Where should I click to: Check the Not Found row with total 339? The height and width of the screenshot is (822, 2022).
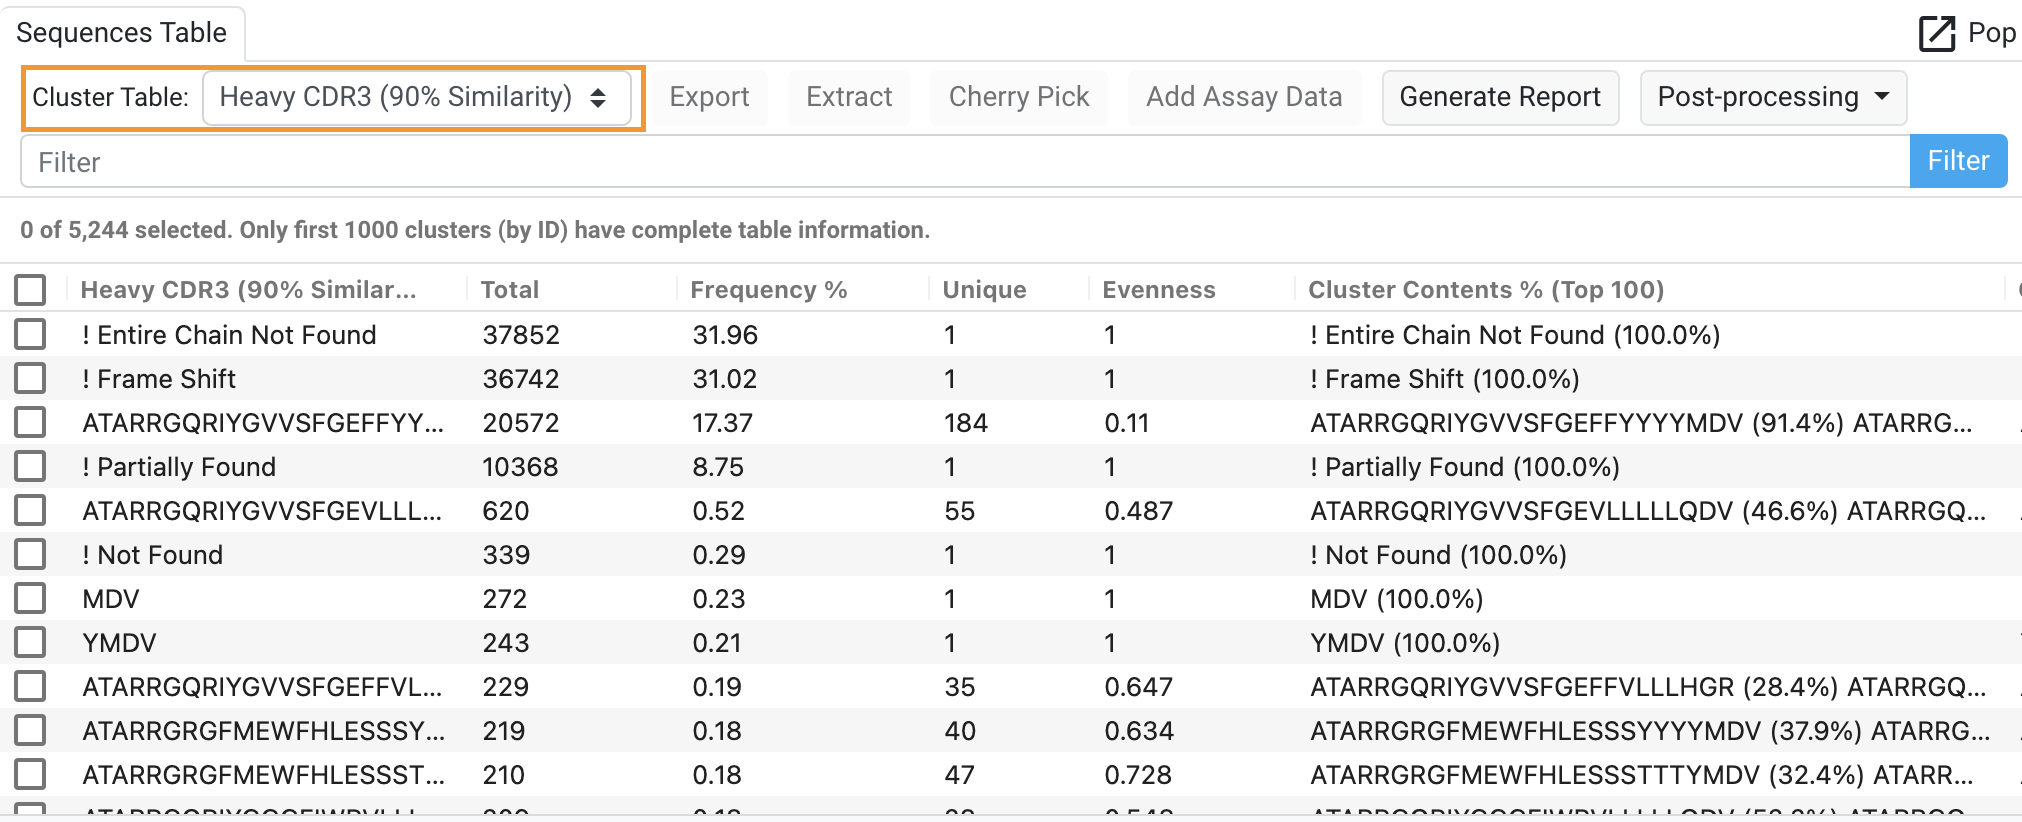click(x=30, y=554)
